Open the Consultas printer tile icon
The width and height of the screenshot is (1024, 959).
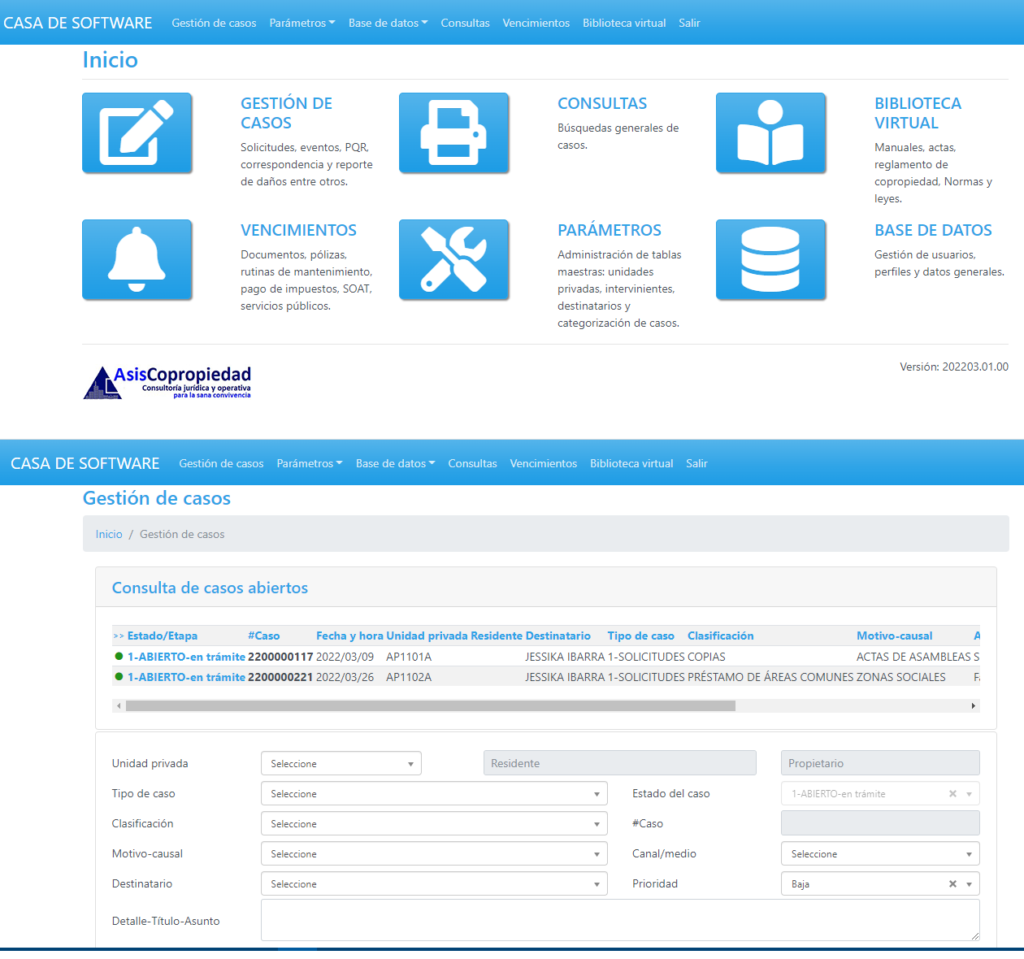pyautogui.click(x=453, y=133)
